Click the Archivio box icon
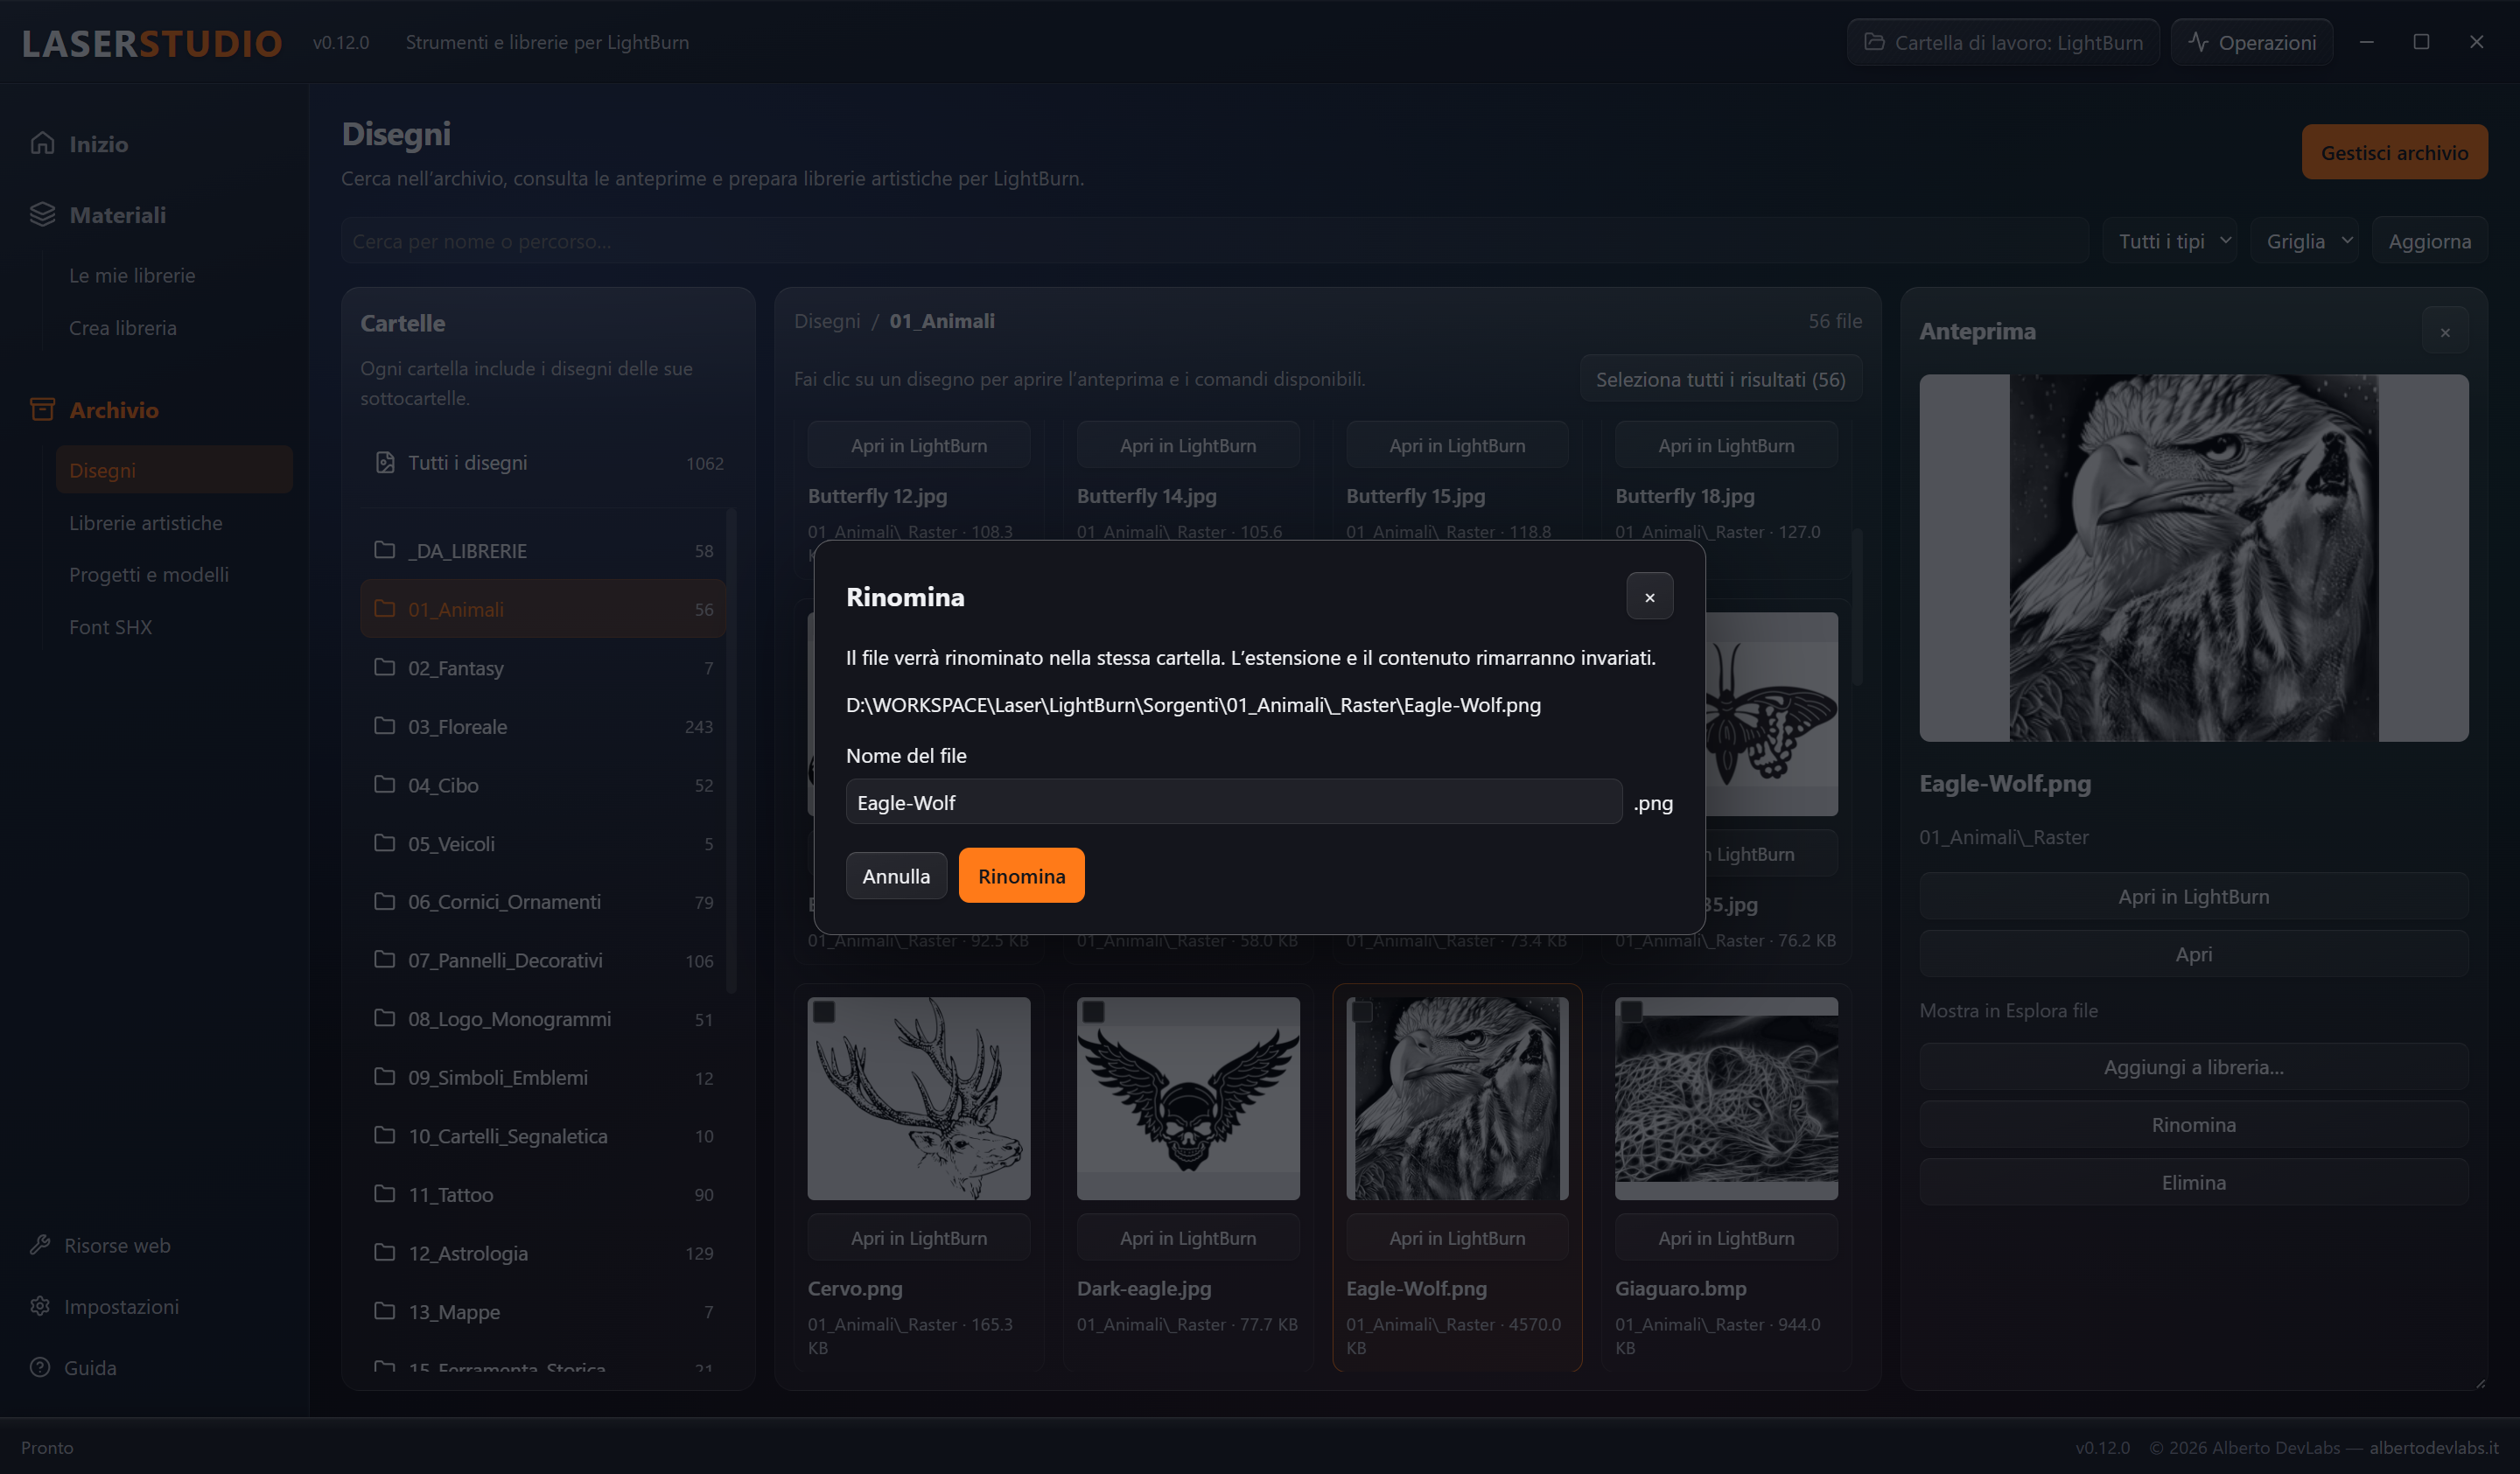The image size is (2520, 1474). coord(42,409)
